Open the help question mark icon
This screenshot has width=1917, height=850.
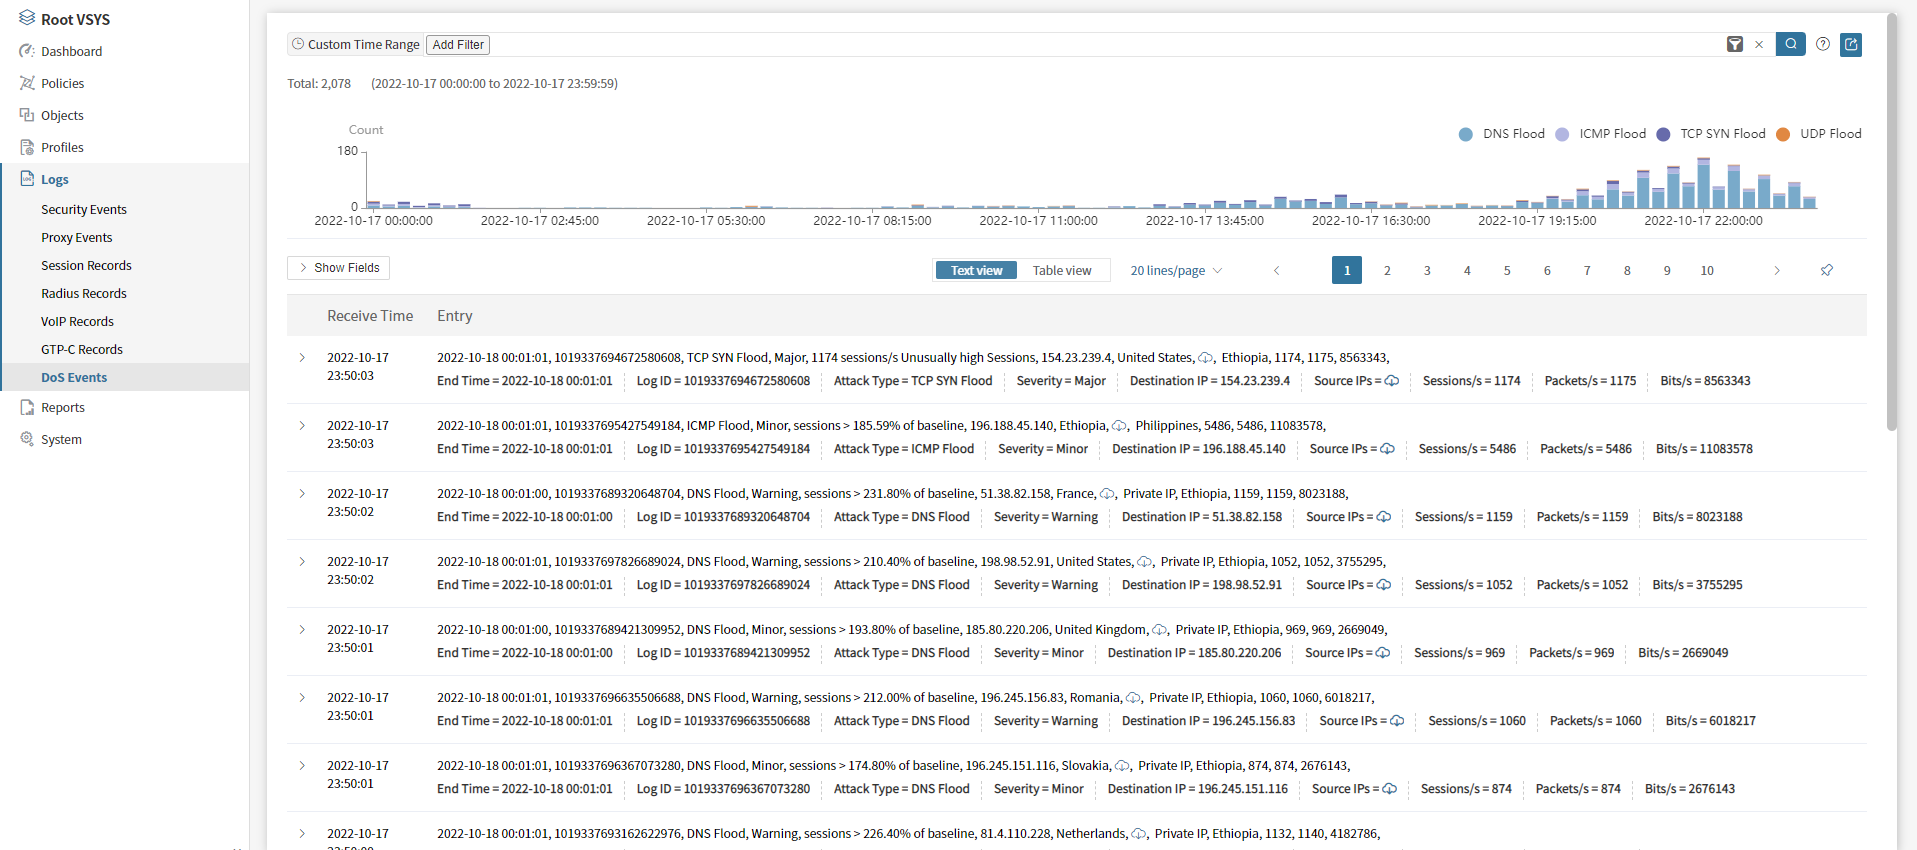(1823, 44)
